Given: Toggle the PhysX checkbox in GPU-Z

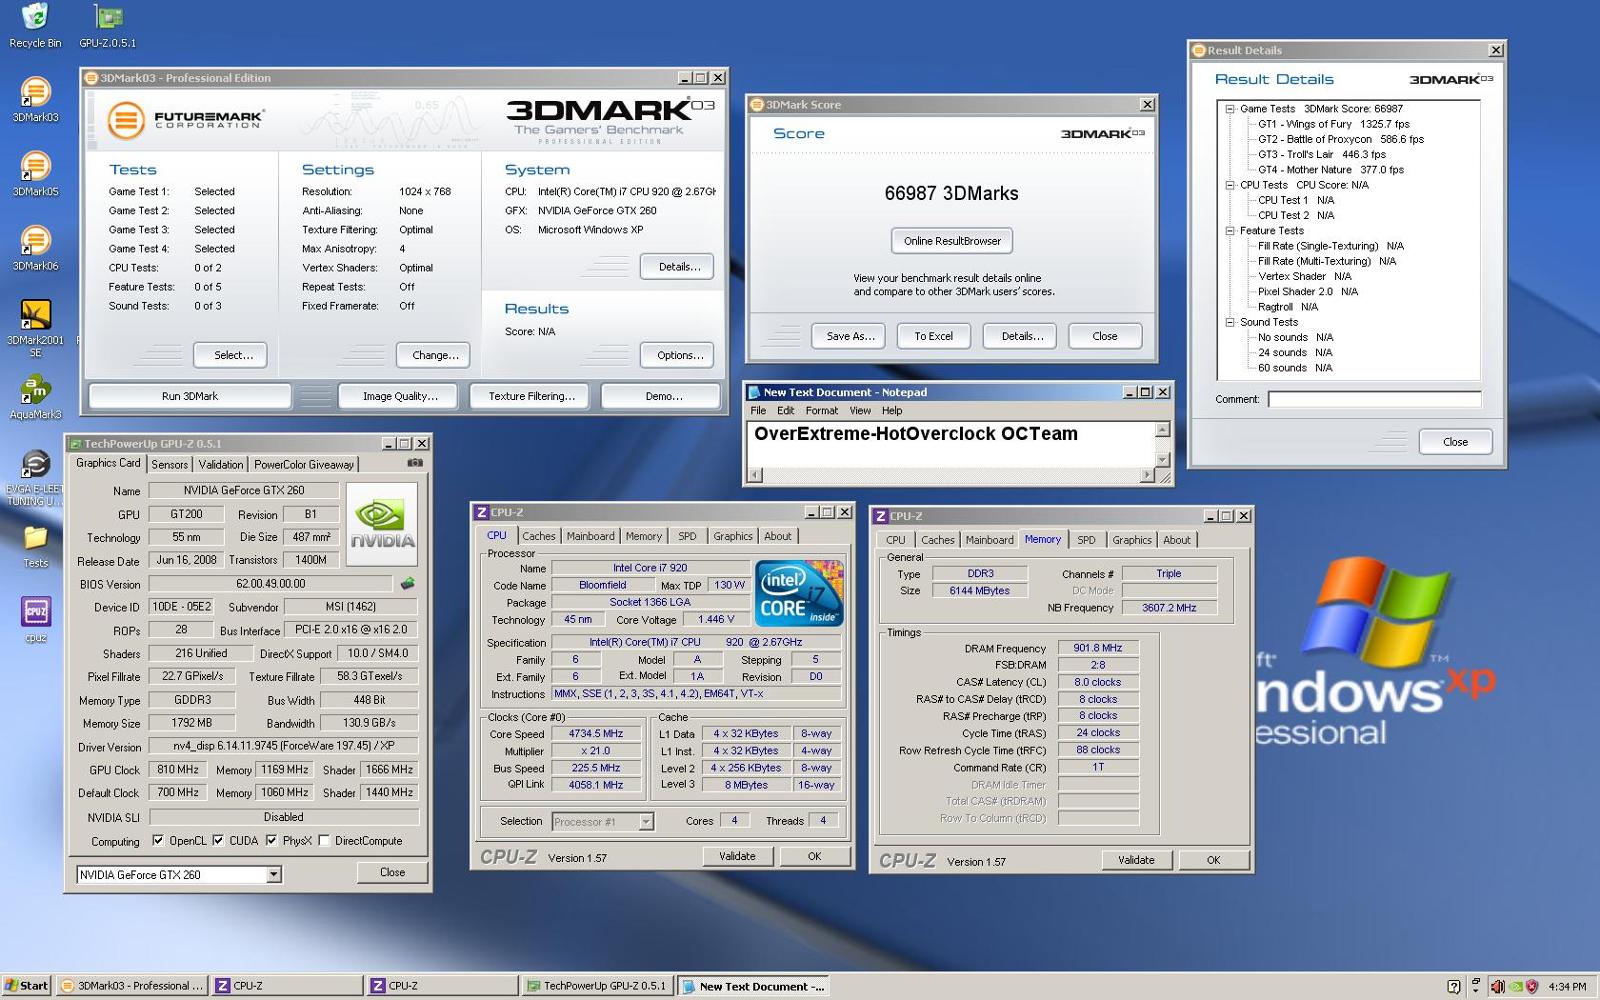Looking at the screenshot, I should tap(271, 841).
